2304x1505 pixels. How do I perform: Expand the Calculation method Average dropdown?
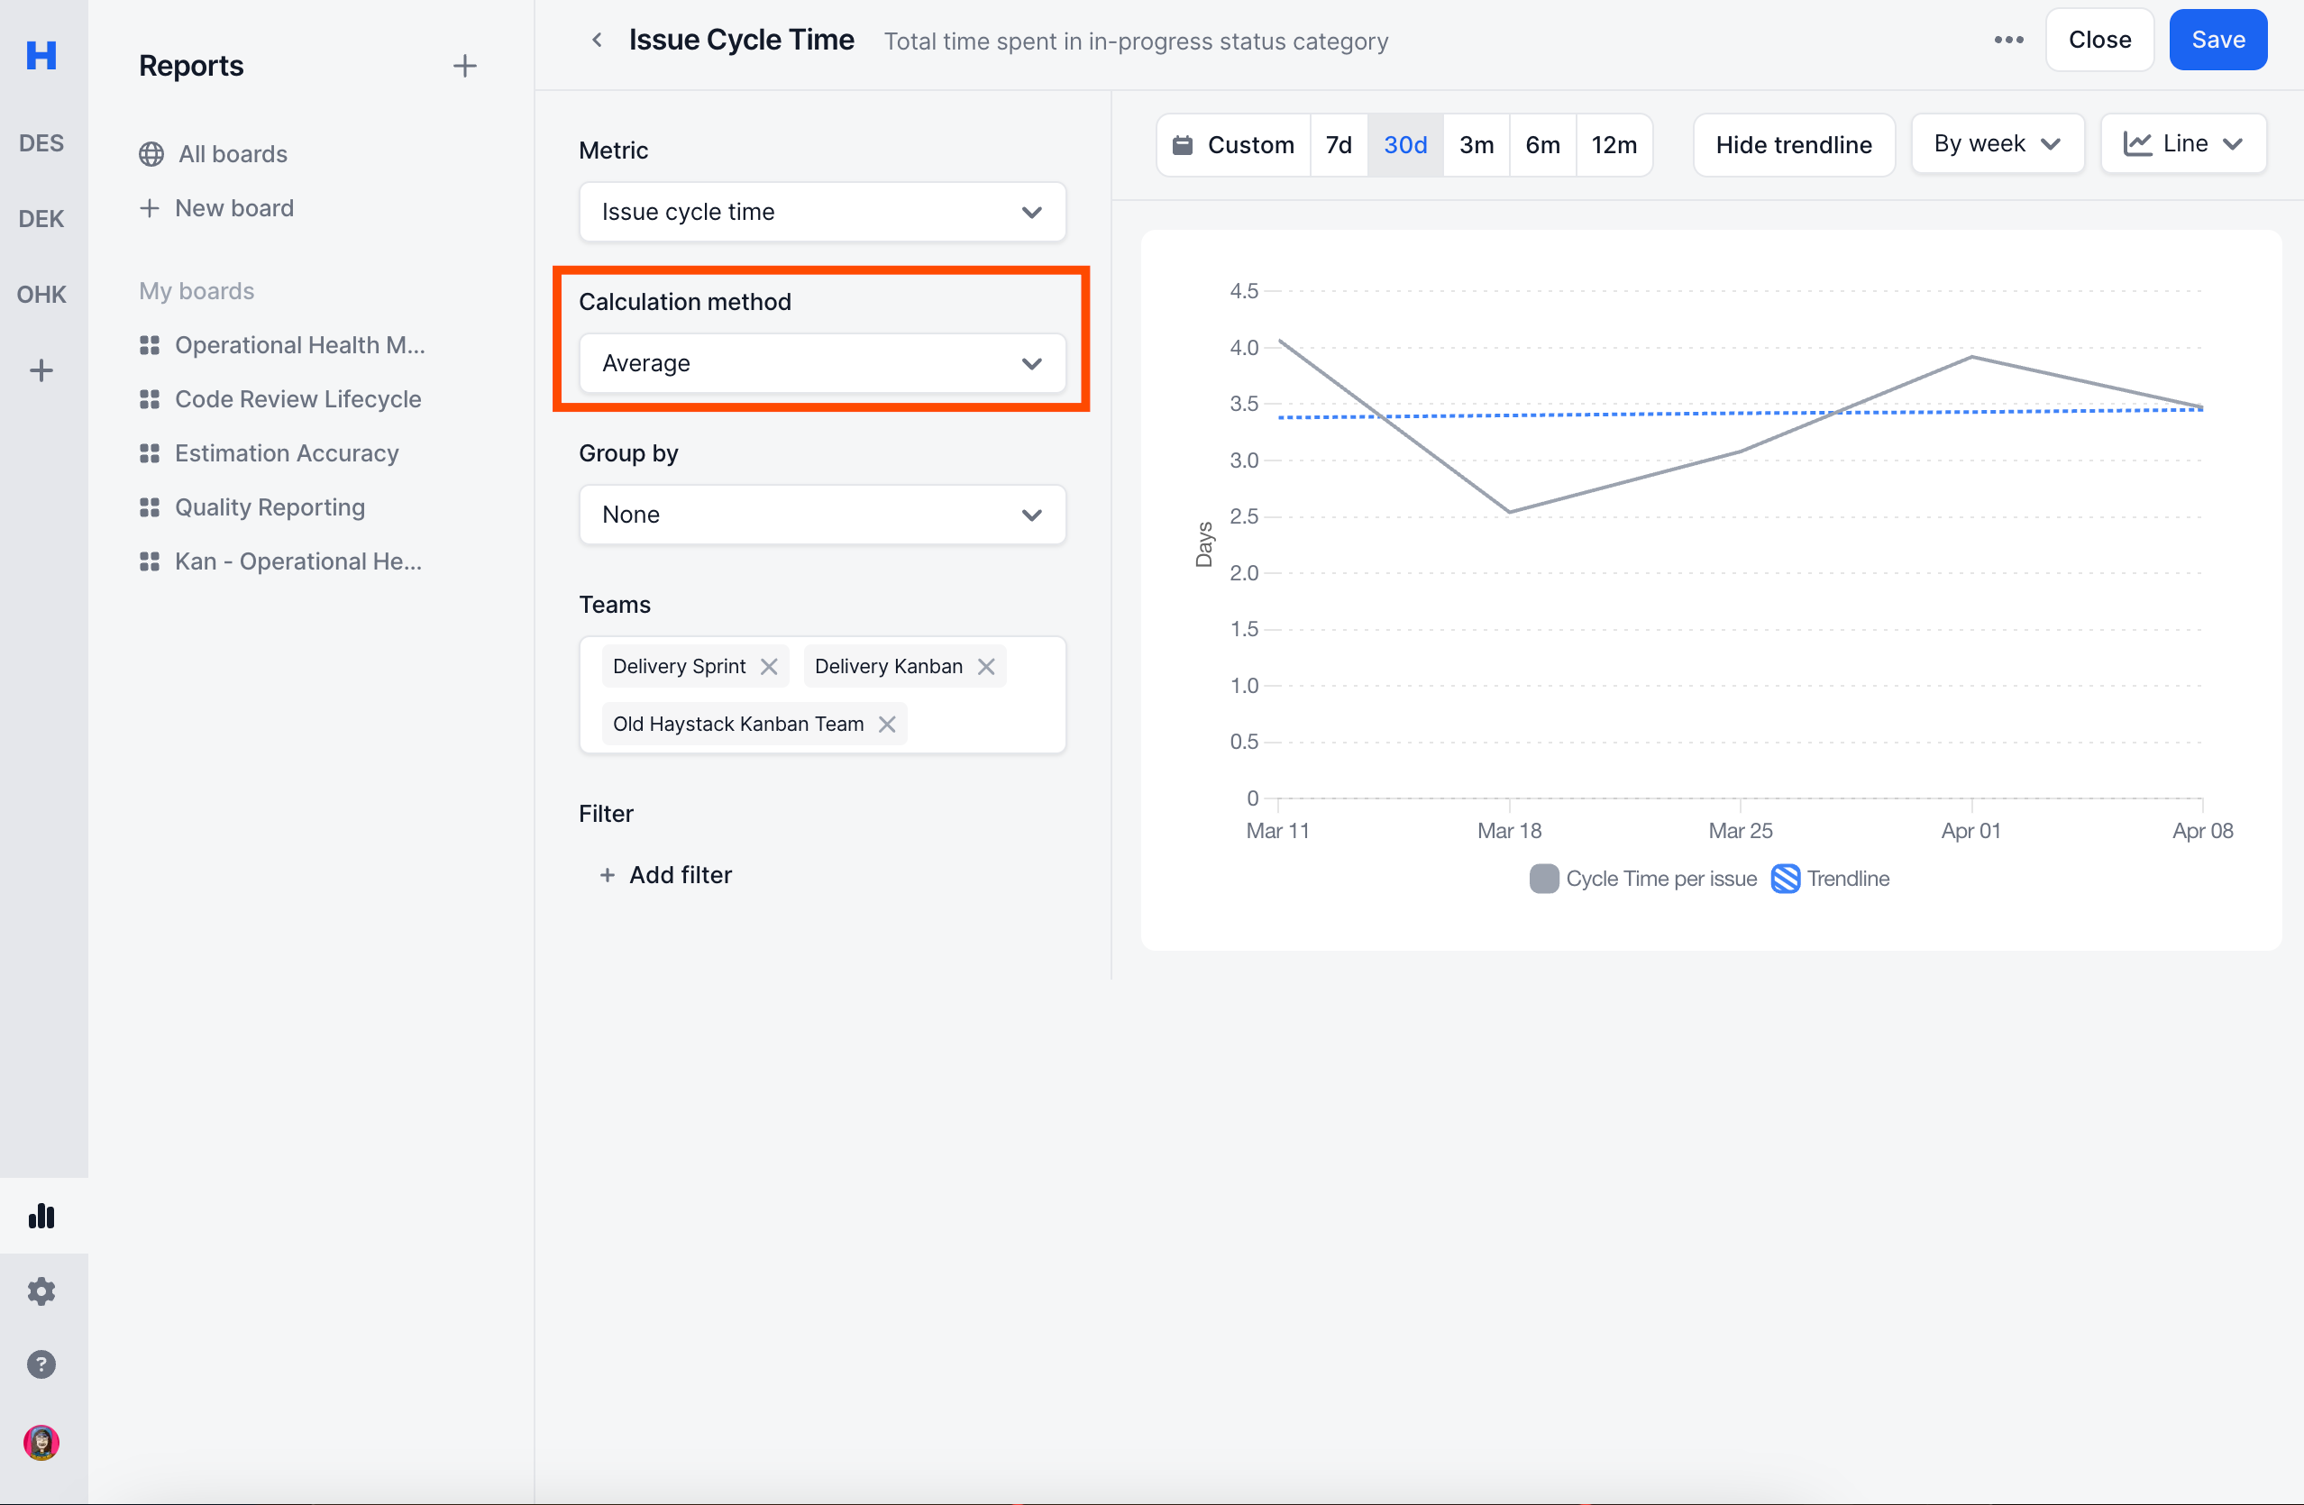[822, 363]
